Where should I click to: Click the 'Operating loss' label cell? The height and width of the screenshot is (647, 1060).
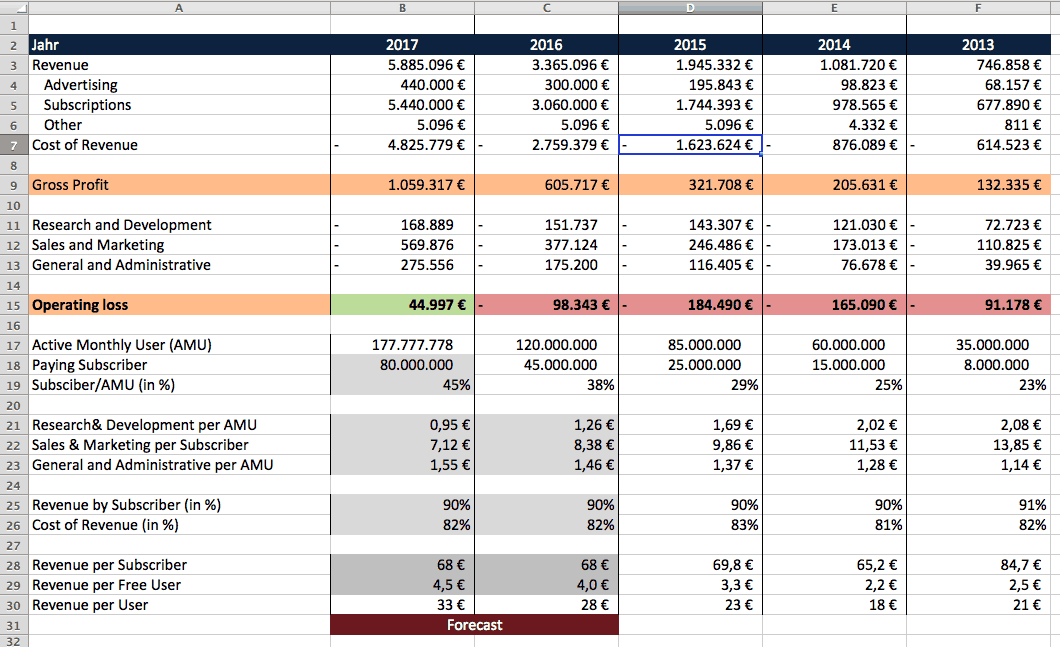coord(179,305)
